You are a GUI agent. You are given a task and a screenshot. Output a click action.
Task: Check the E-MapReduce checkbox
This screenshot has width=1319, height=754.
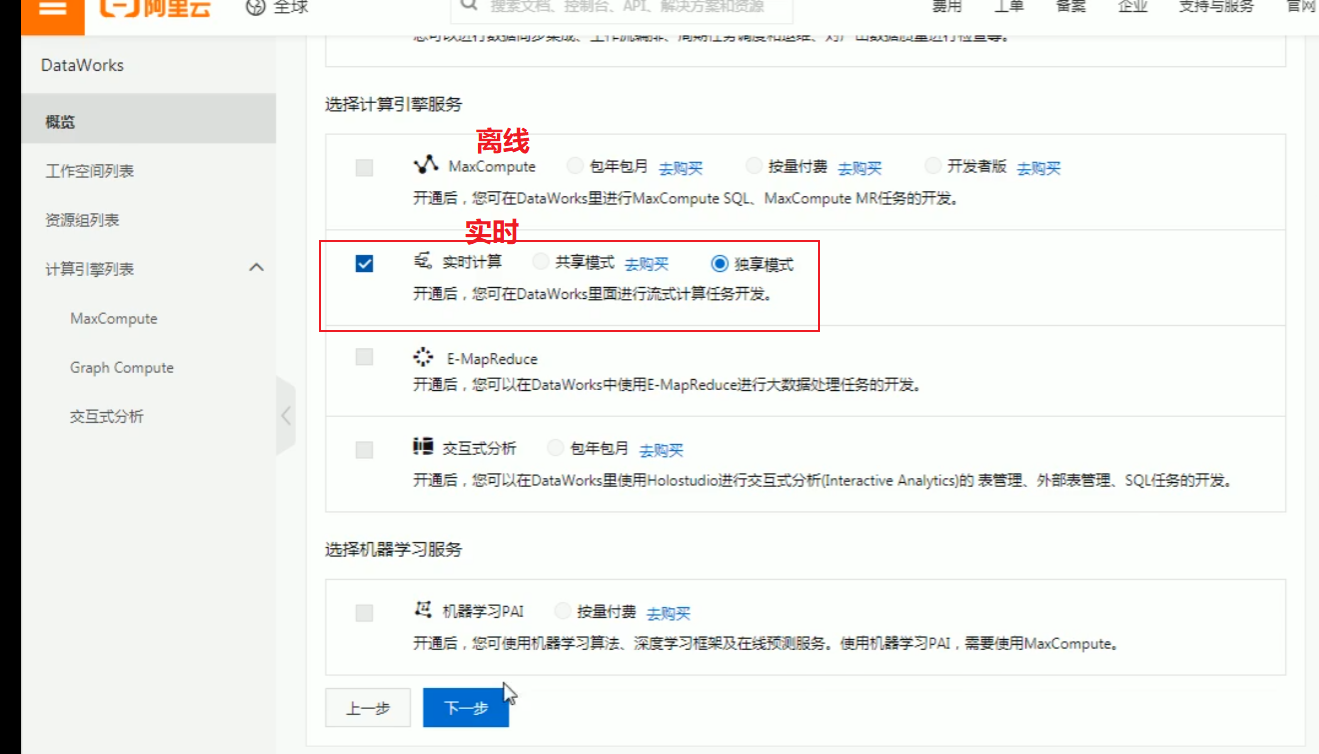point(364,357)
